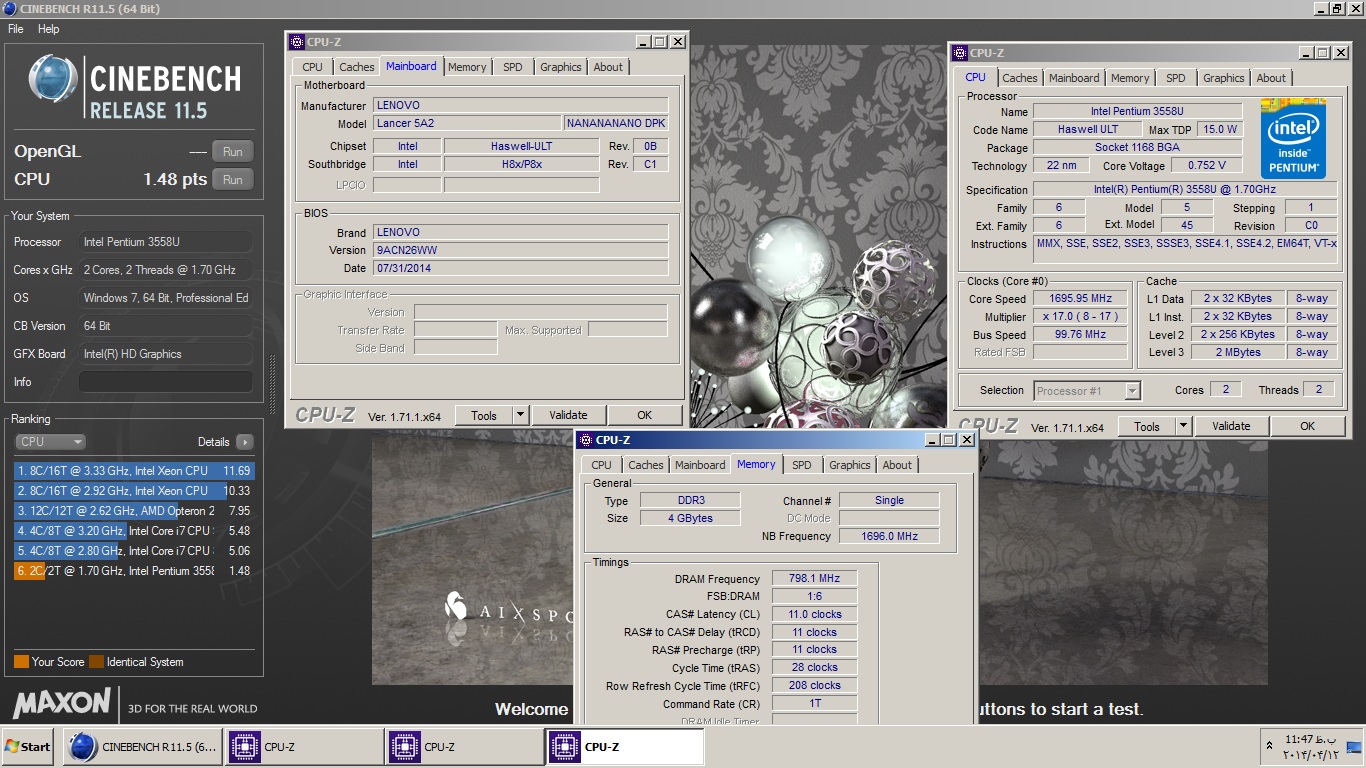Open Caches tab in right CPU-Z window

pyautogui.click(x=1020, y=78)
